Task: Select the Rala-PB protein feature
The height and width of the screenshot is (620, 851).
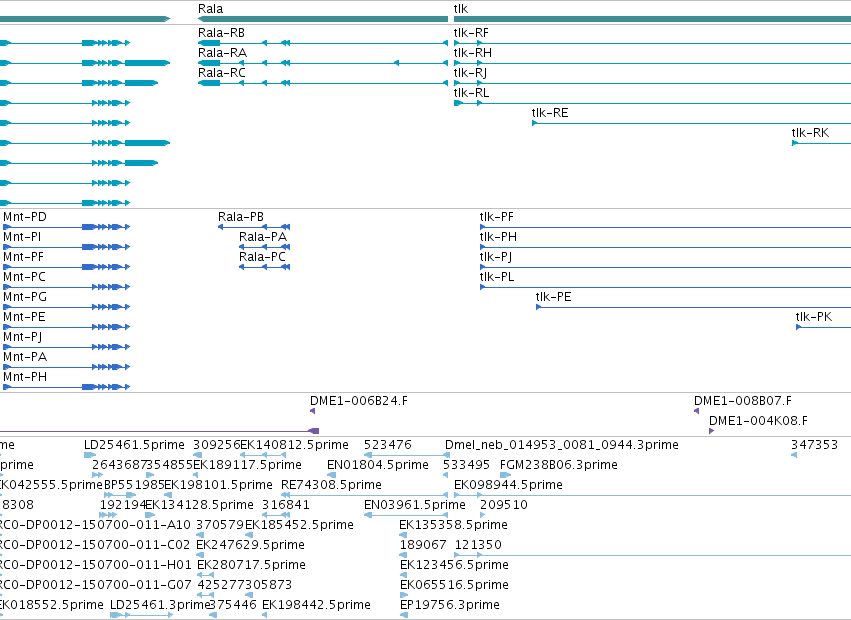Action: click(241, 217)
